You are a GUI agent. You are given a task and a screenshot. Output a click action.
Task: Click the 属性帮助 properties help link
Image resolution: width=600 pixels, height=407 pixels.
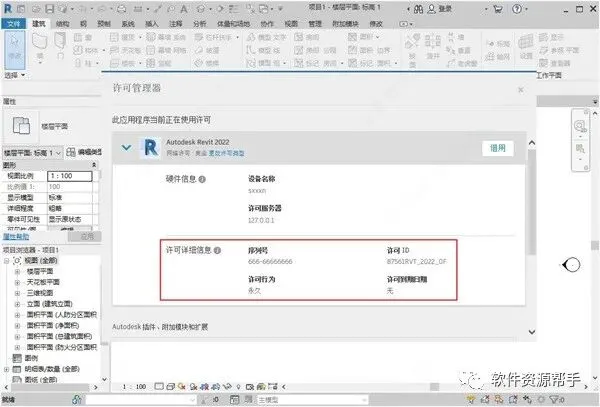pos(16,237)
